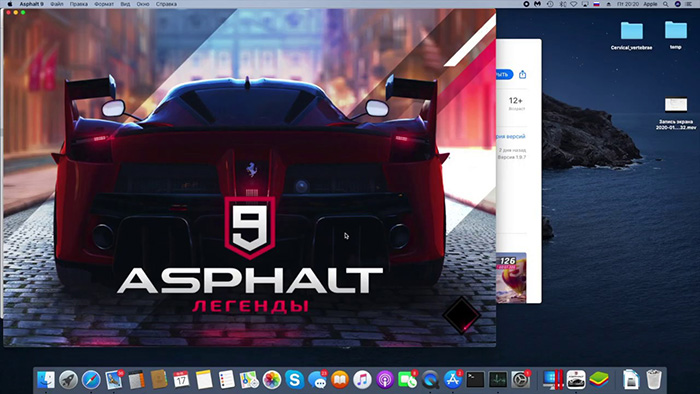This screenshot has height=394, width=700.
Task: Open the Bluetooth menu bar icon
Action: (562, 4)
